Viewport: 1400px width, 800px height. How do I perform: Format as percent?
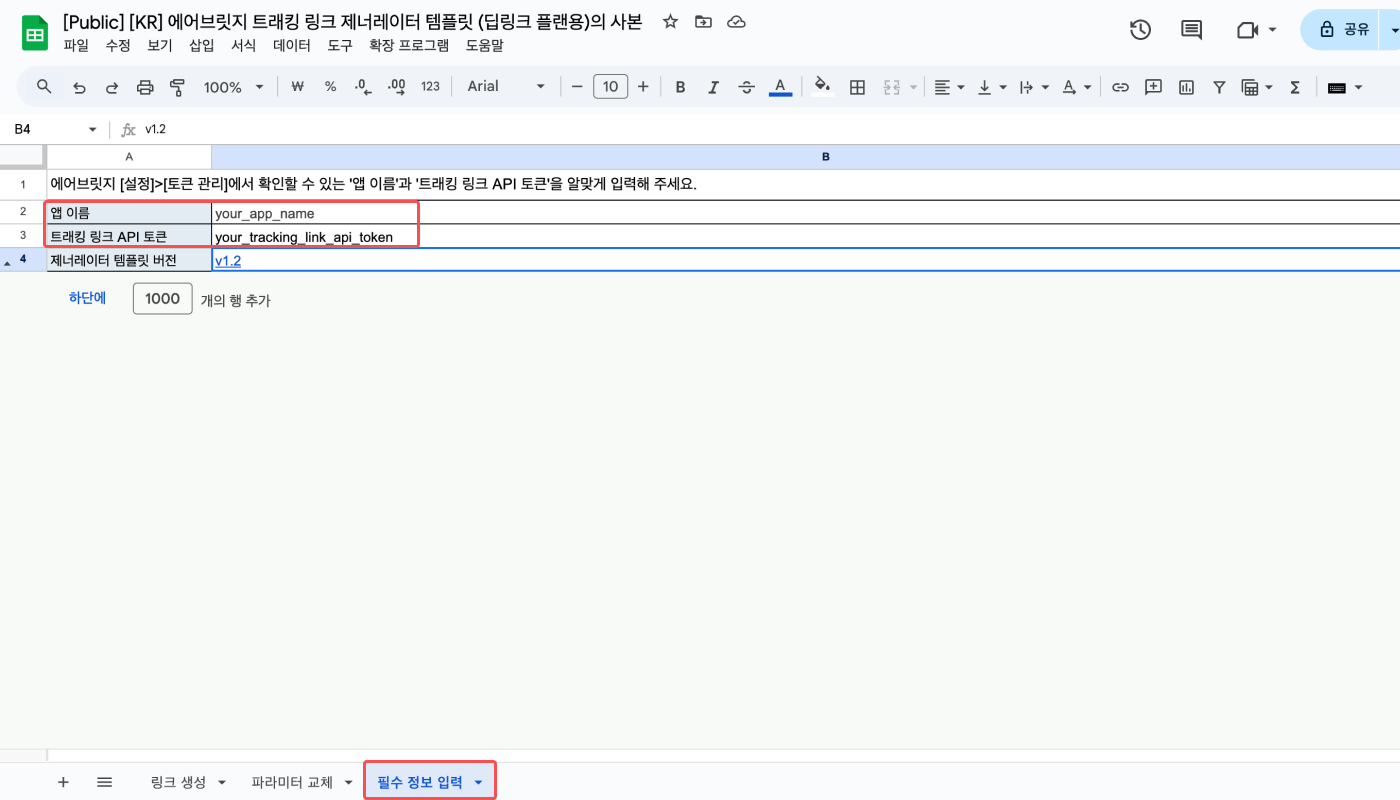click(x=330, y=87)
